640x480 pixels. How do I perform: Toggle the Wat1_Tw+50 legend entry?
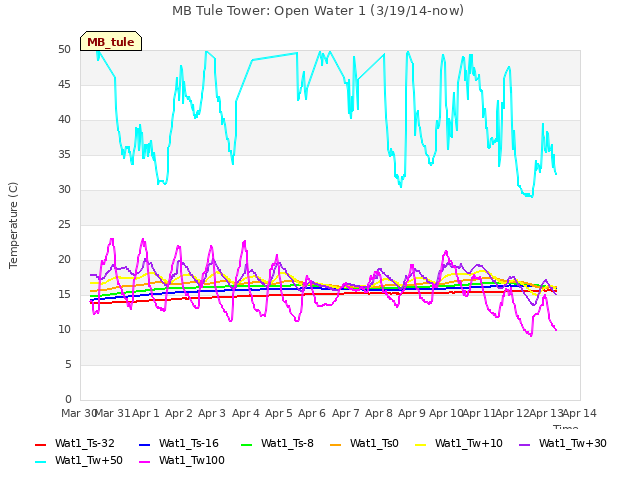coord(79,460)
